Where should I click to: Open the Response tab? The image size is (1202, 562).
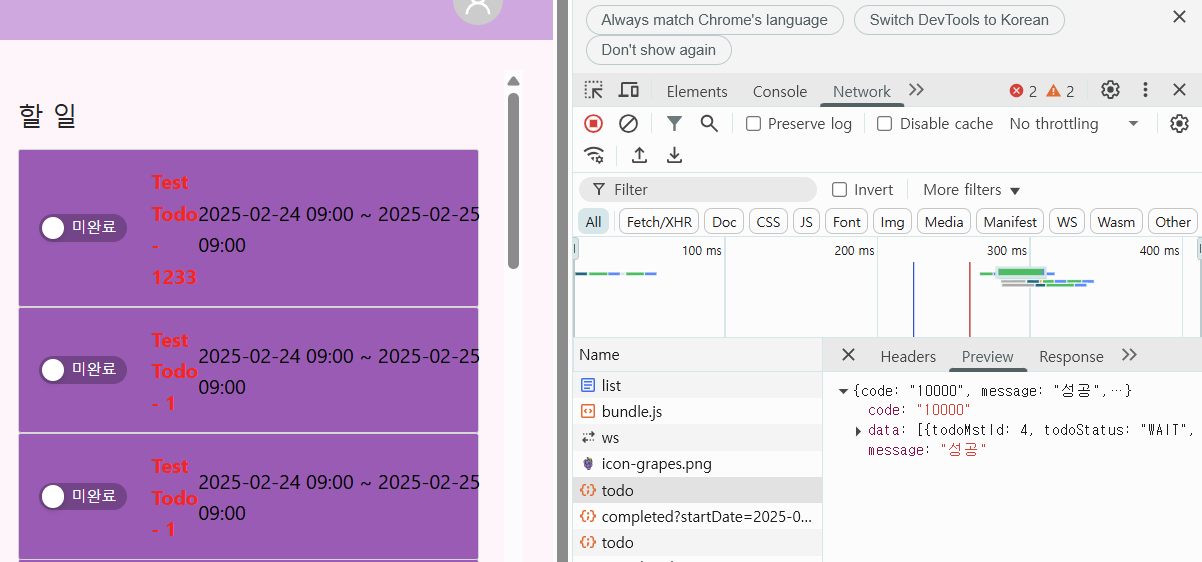(x=1071, y=356)
